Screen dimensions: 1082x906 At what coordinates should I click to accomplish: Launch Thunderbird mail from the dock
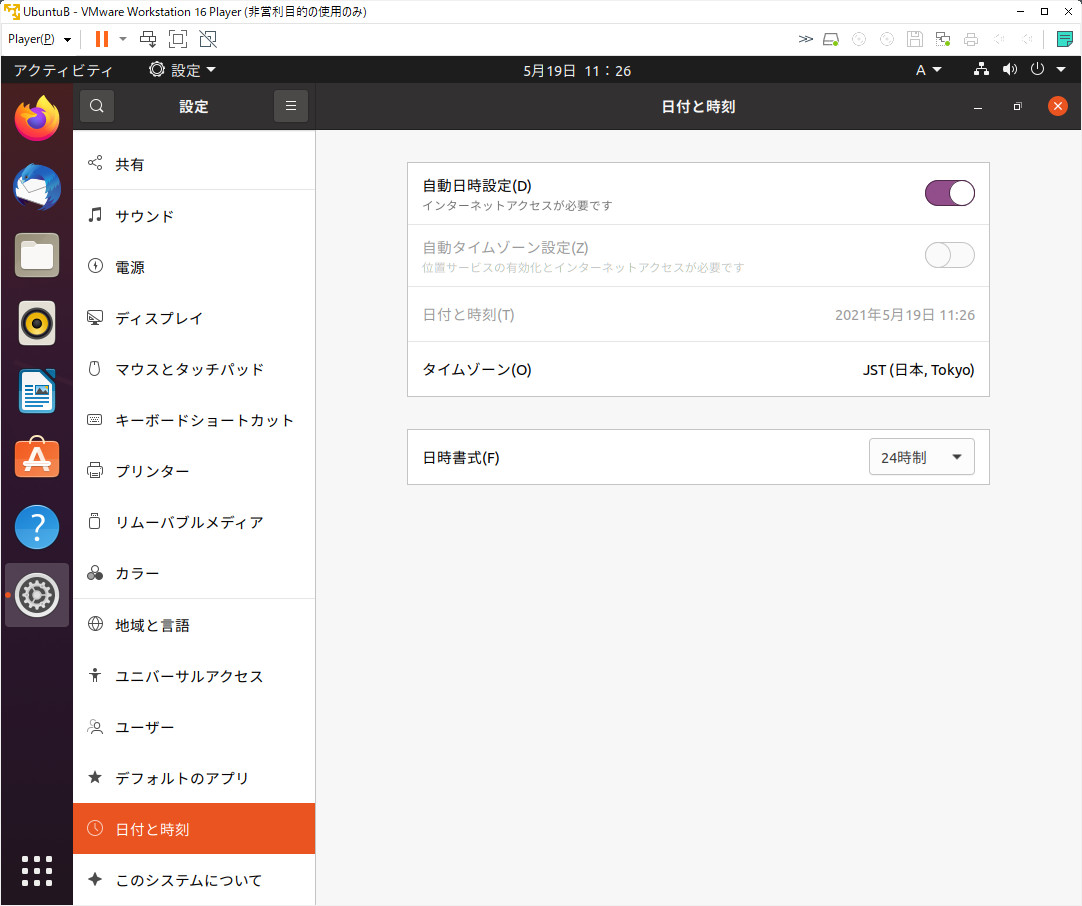coord(37,187)
